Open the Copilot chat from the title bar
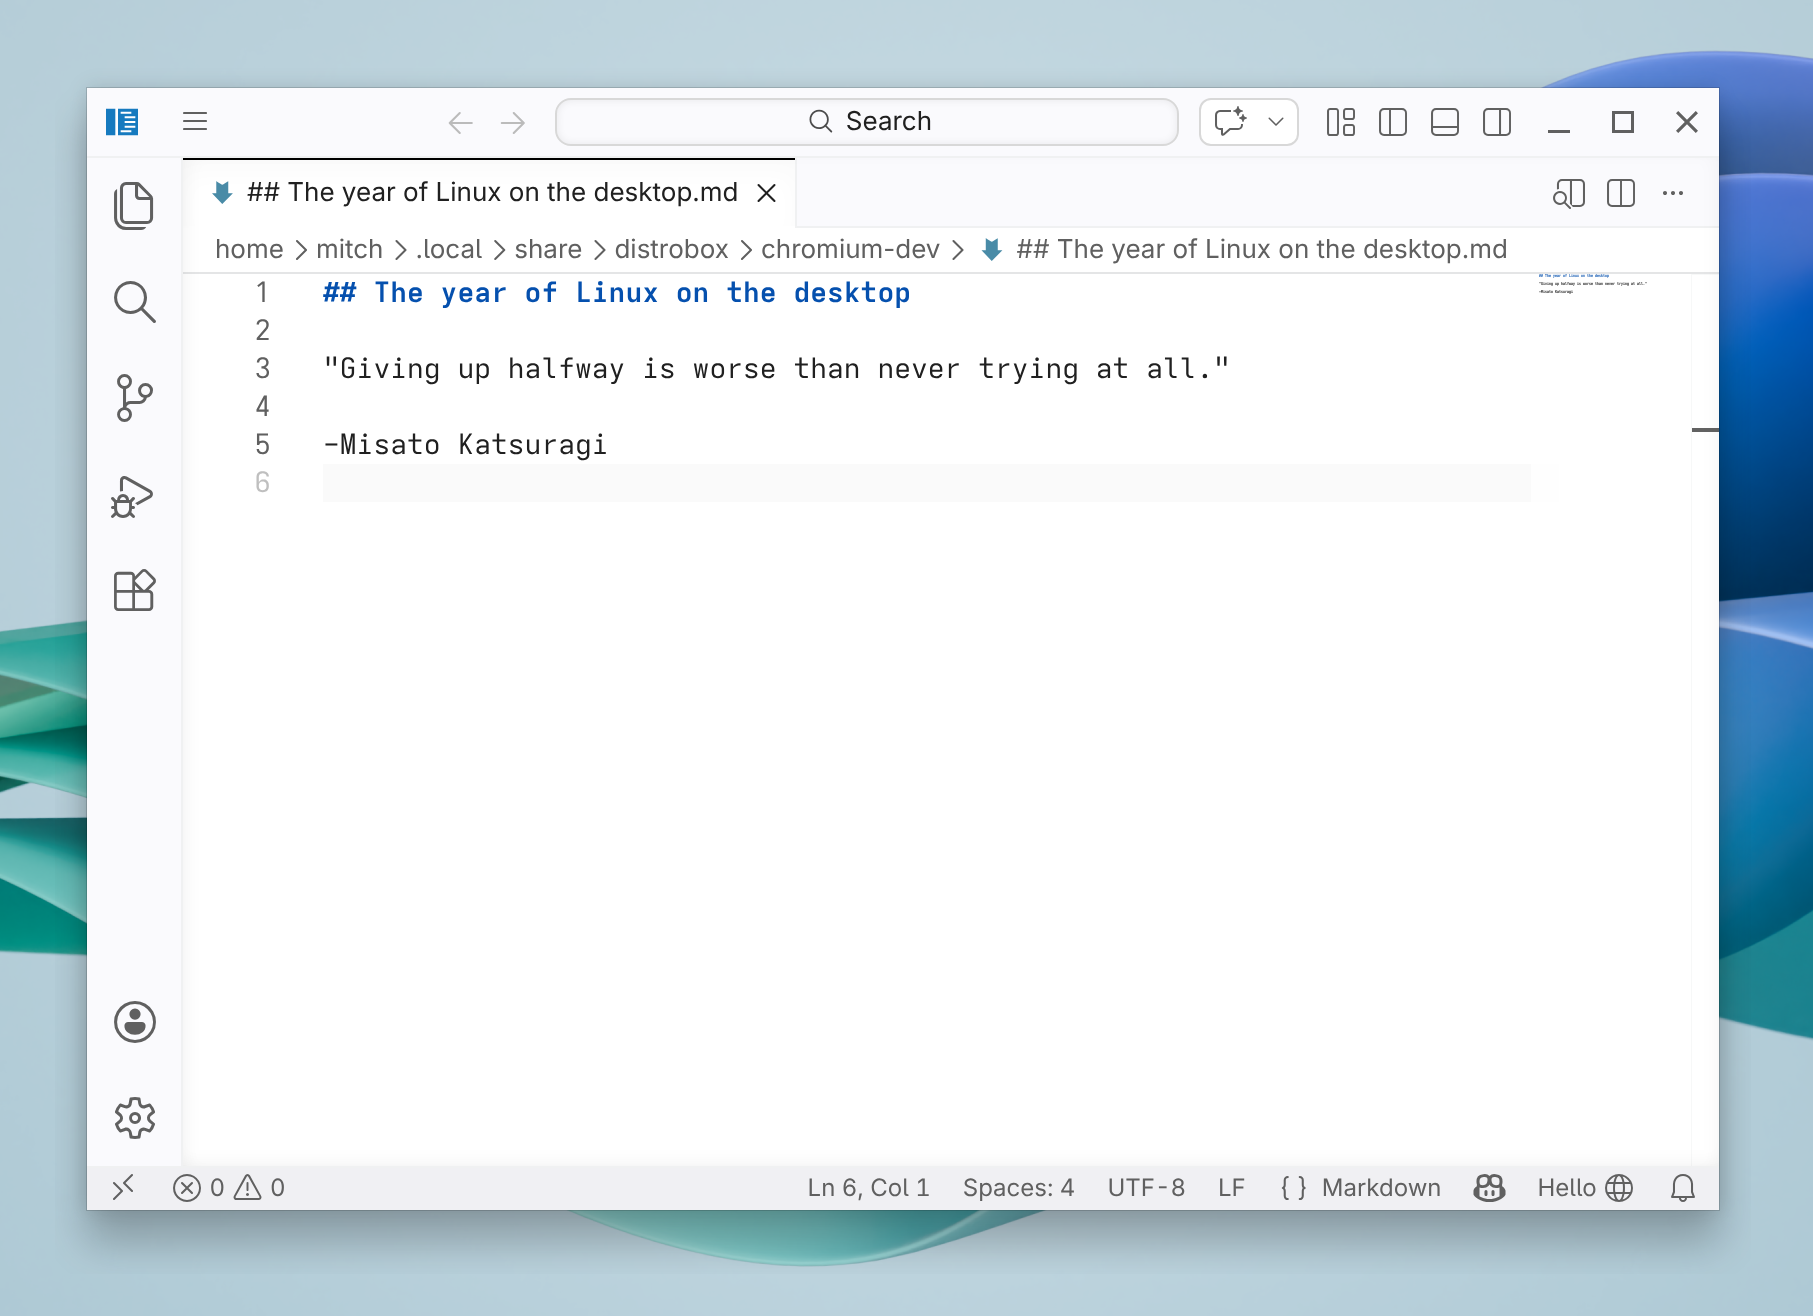The image size is (1813, 1316). pyautogui.click(x=1231, y=121)
